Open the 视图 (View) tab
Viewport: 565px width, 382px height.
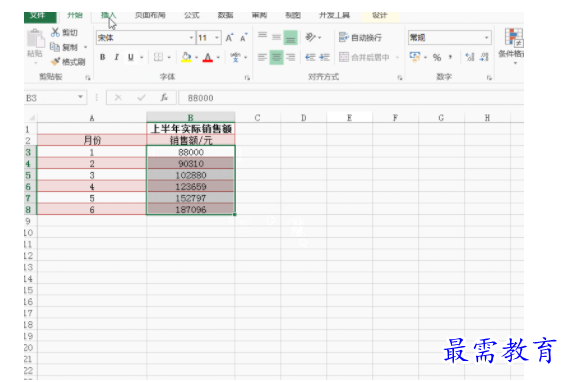click(x=293, y=15)
